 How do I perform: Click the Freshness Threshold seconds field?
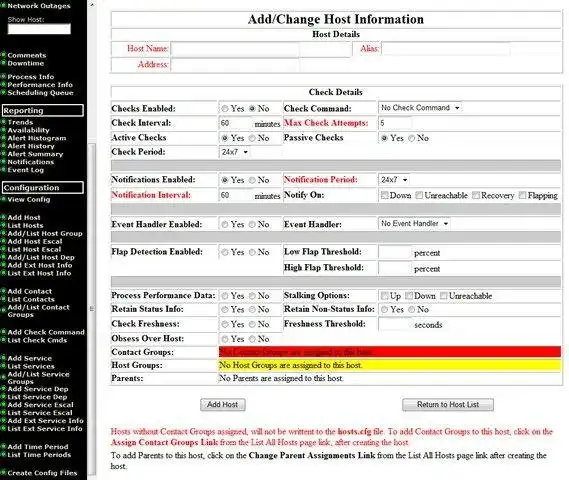395,324
